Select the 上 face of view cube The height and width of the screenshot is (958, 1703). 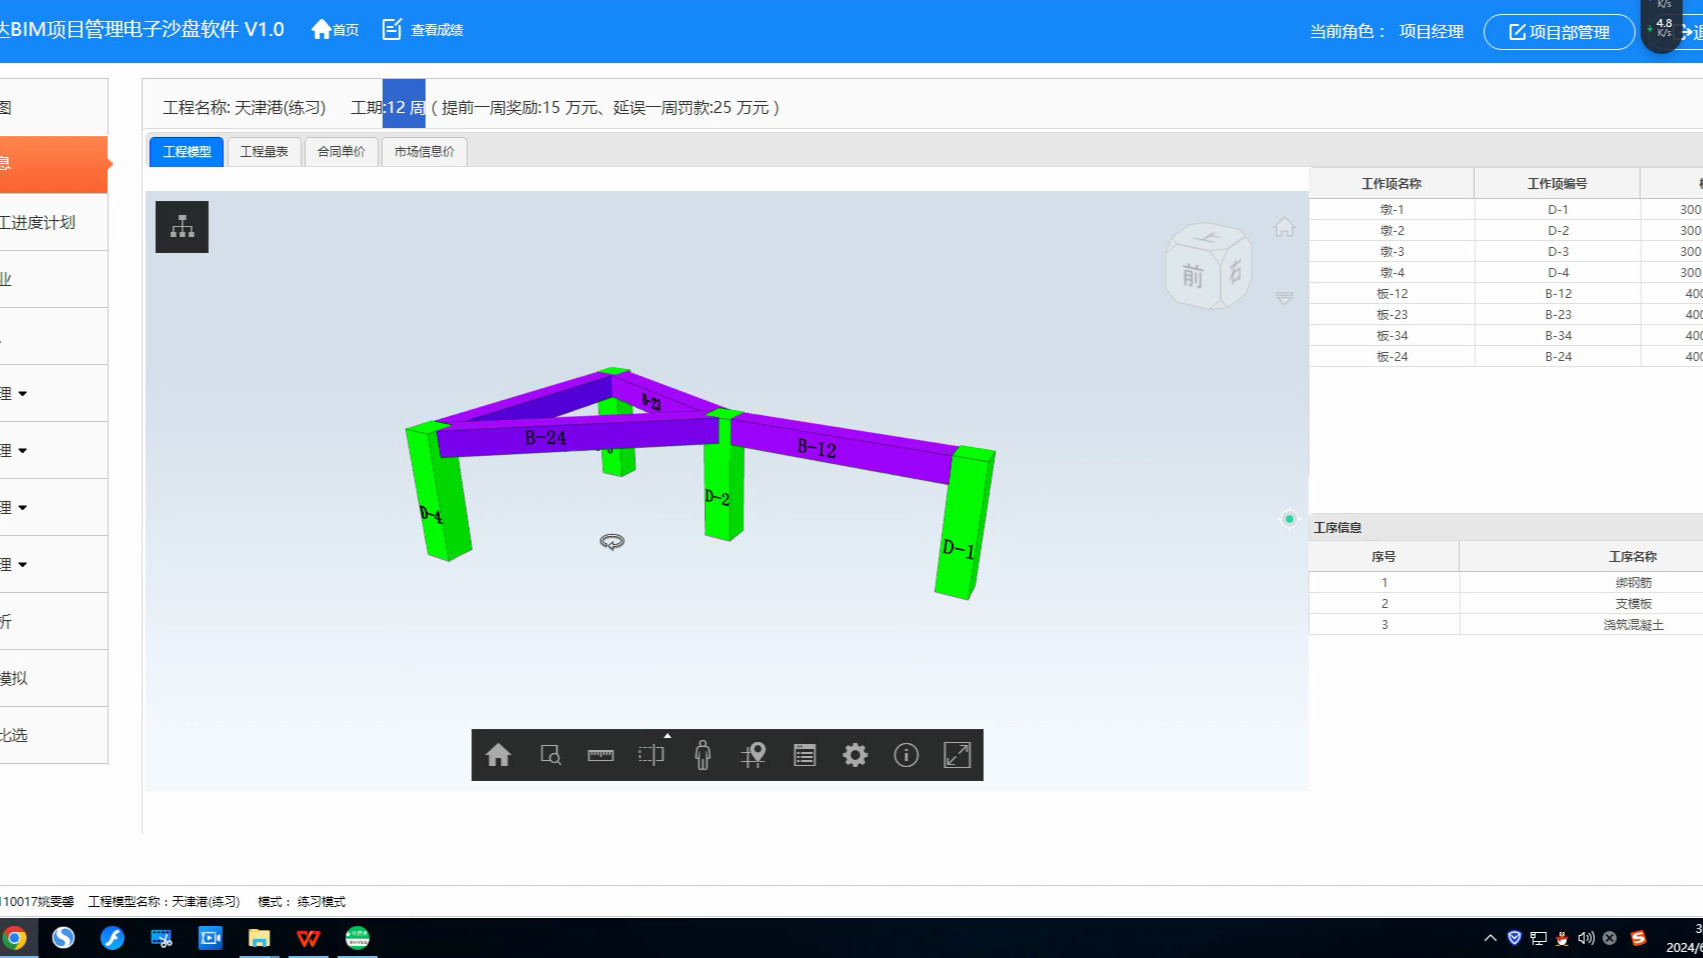point(1208,238)
